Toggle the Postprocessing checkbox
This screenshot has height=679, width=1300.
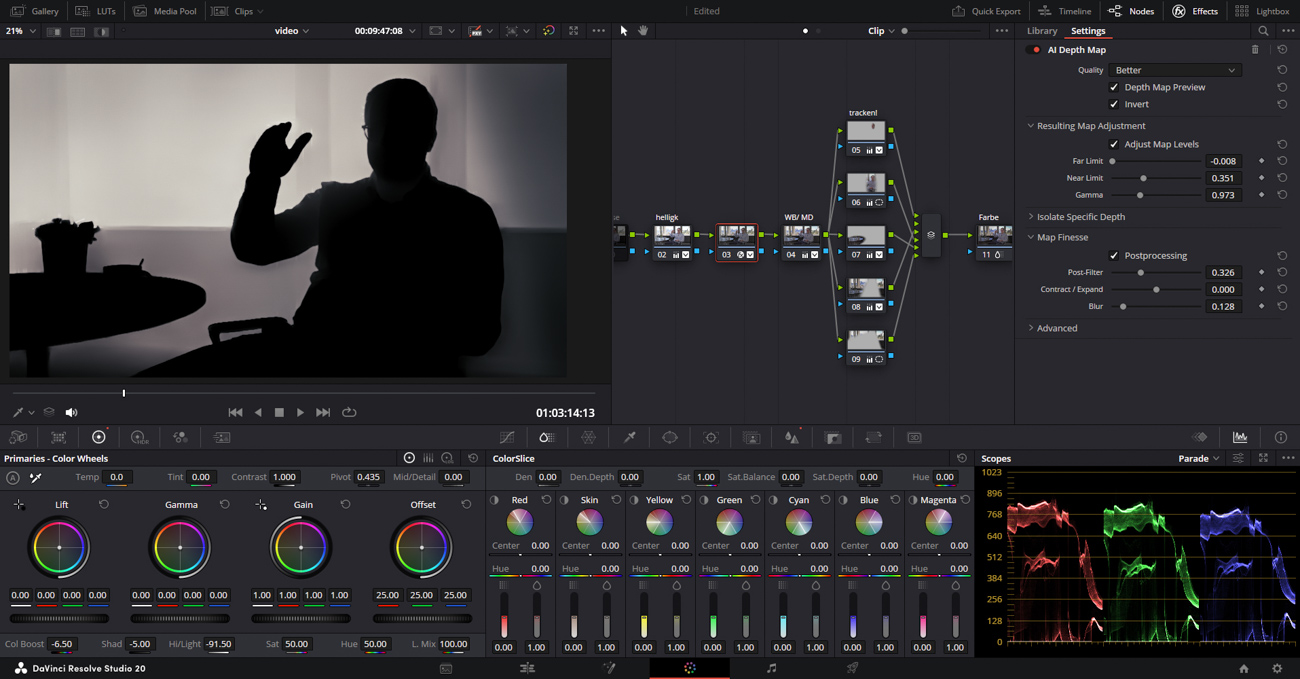pyautogui.click(x=1114, y=256)
